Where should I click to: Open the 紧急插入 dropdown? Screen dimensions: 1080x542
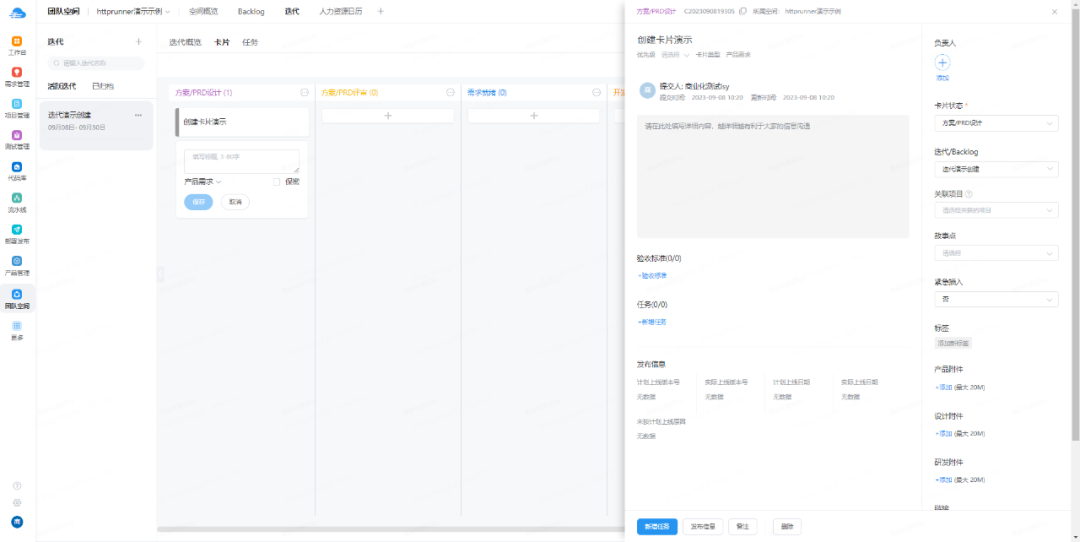click(996, 300)
